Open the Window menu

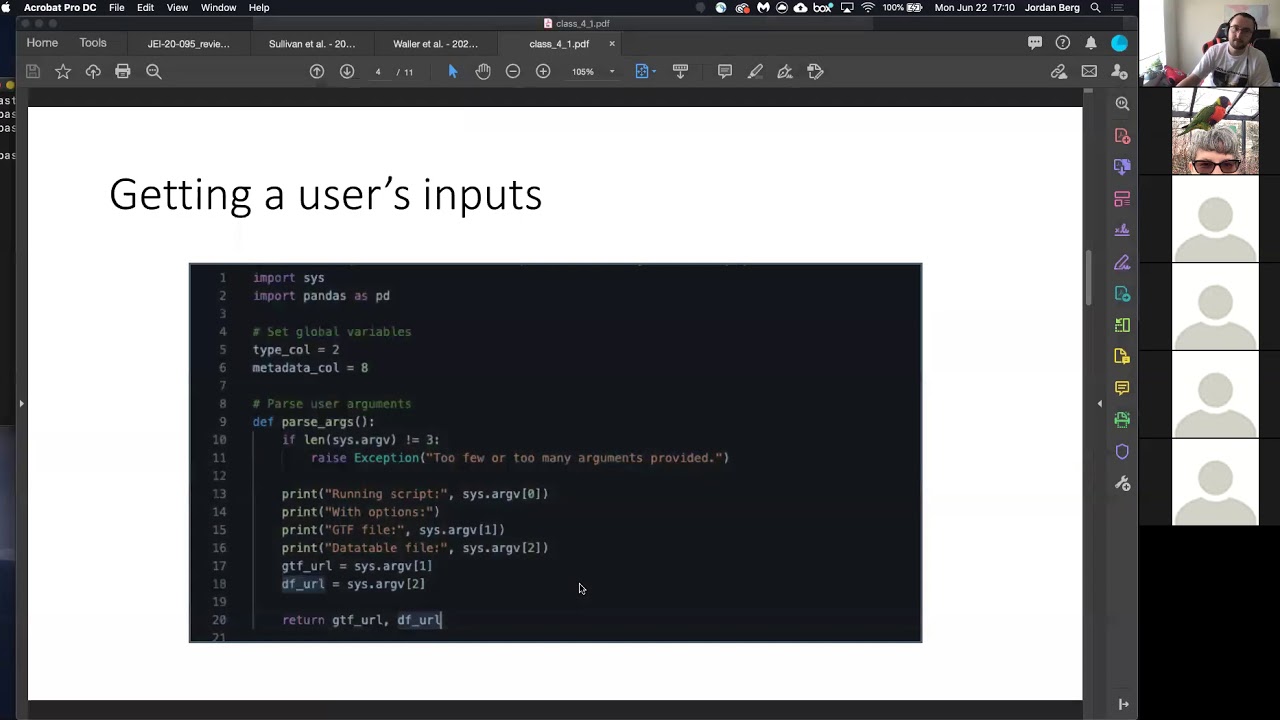[x=218, y=7]
